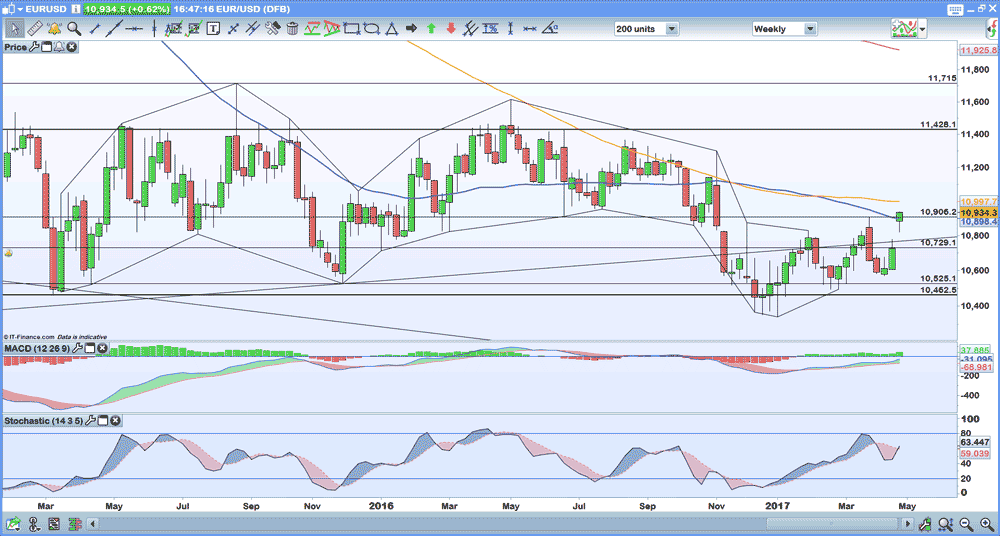Click the 11,715 price level label
This screenshot has width=1000, height=536.
(x=942, y=78)
